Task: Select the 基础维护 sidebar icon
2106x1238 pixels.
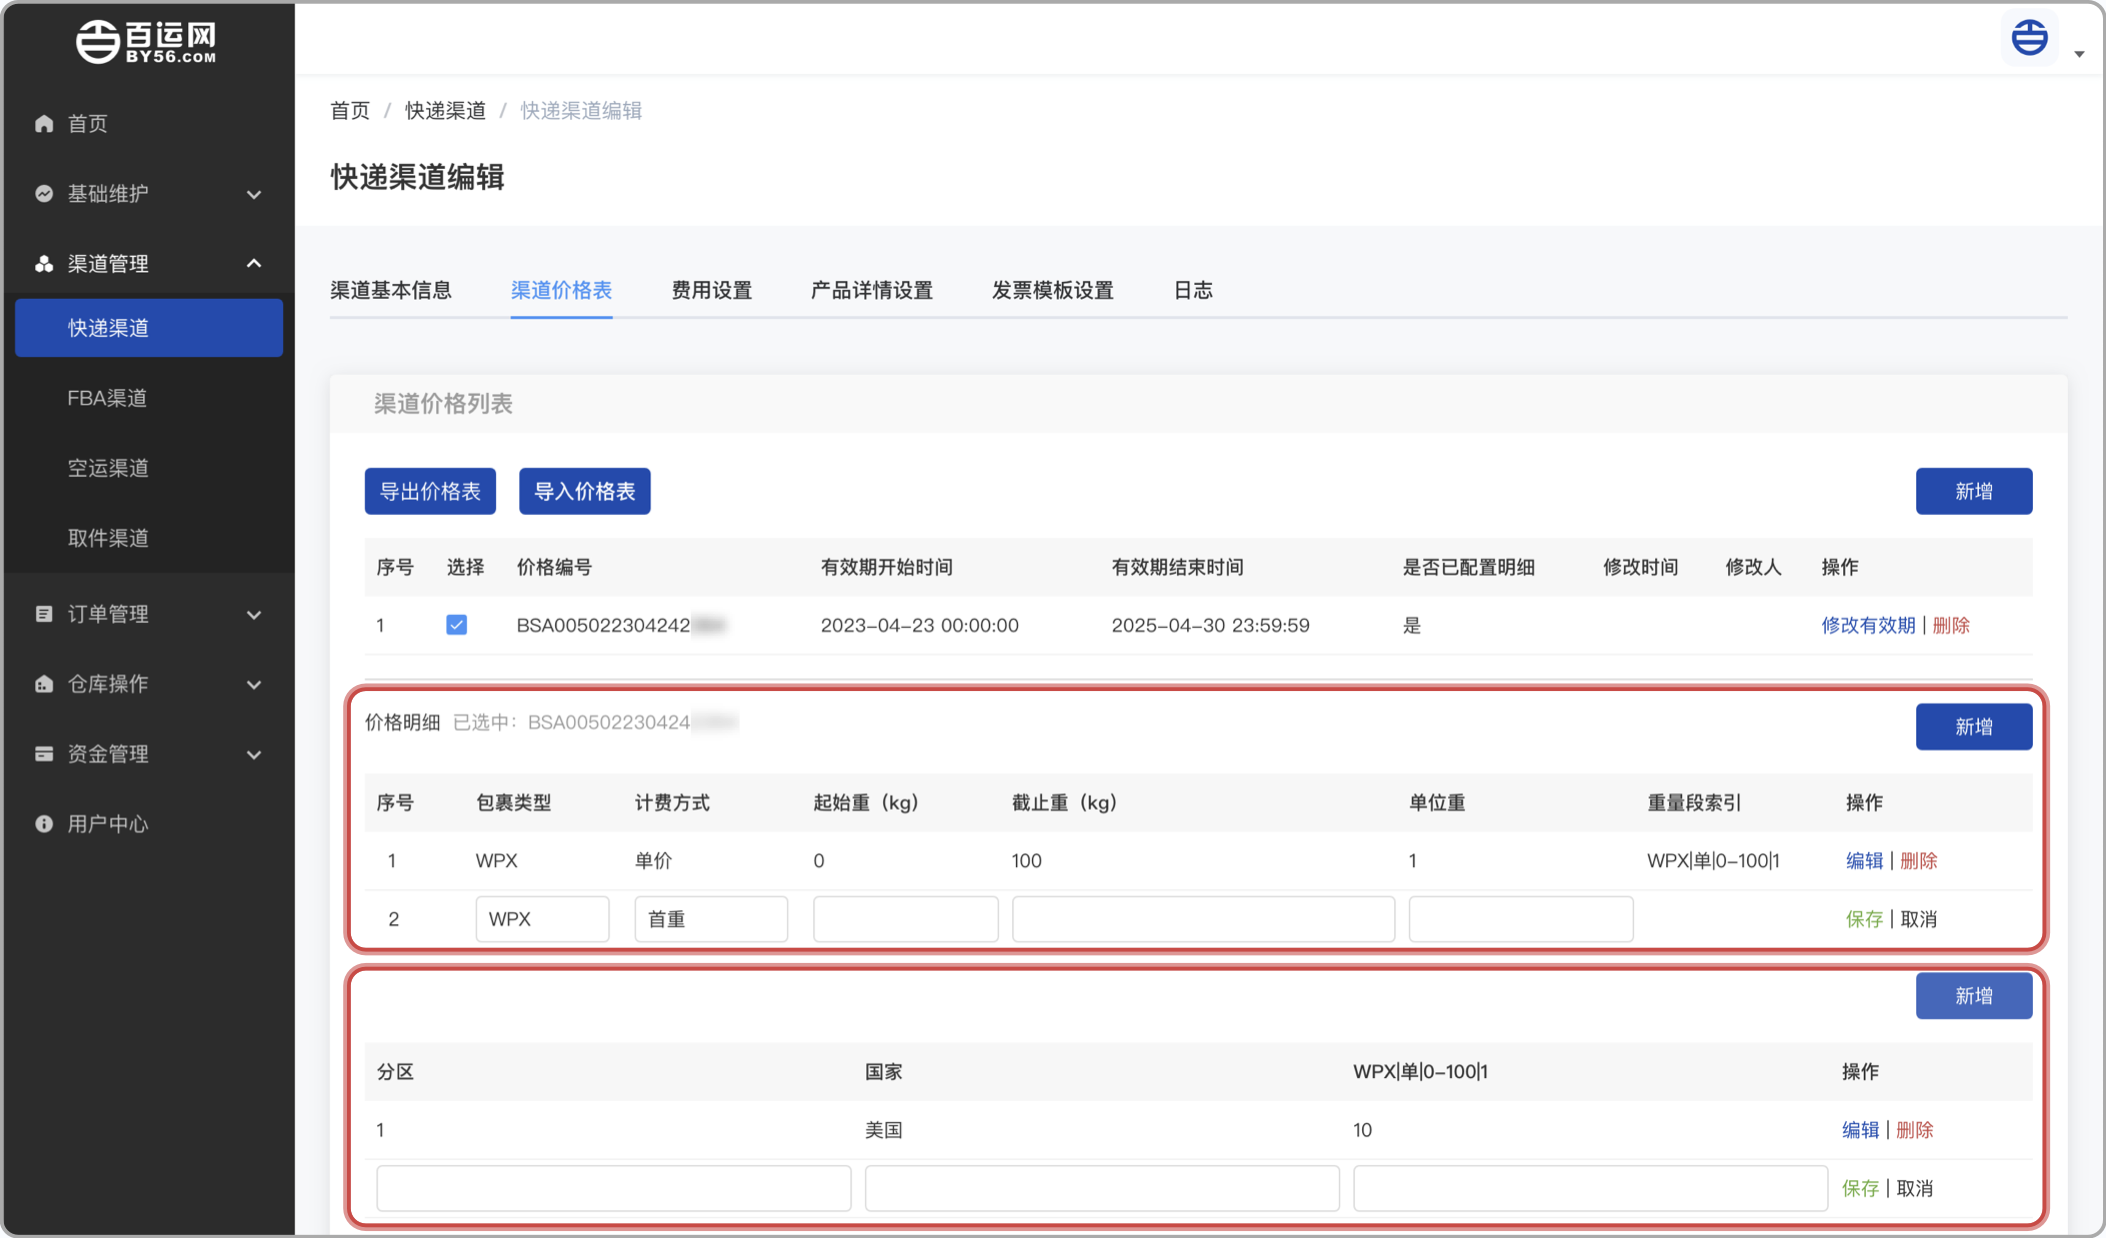Action: click(x=44, y=193)
